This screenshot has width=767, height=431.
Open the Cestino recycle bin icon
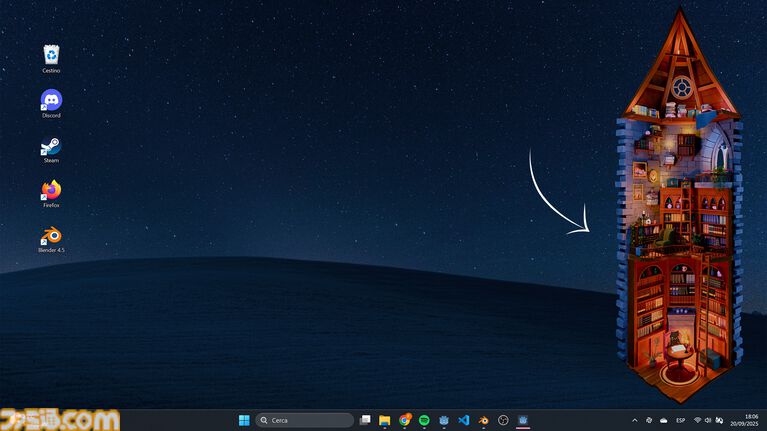(x=51, y=59)
